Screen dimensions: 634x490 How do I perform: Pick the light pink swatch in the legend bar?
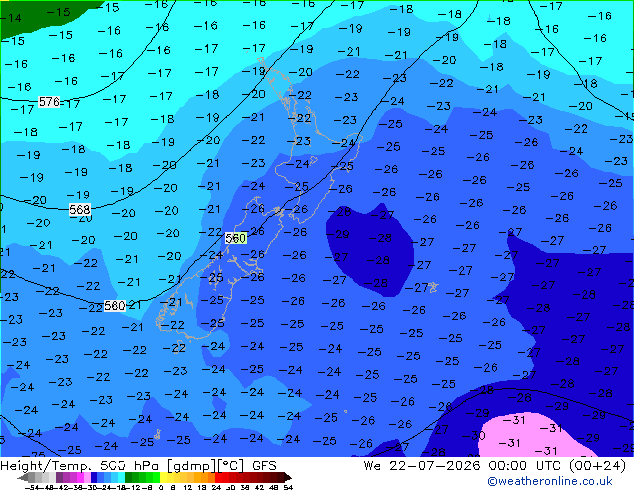[x=87, y=477]
